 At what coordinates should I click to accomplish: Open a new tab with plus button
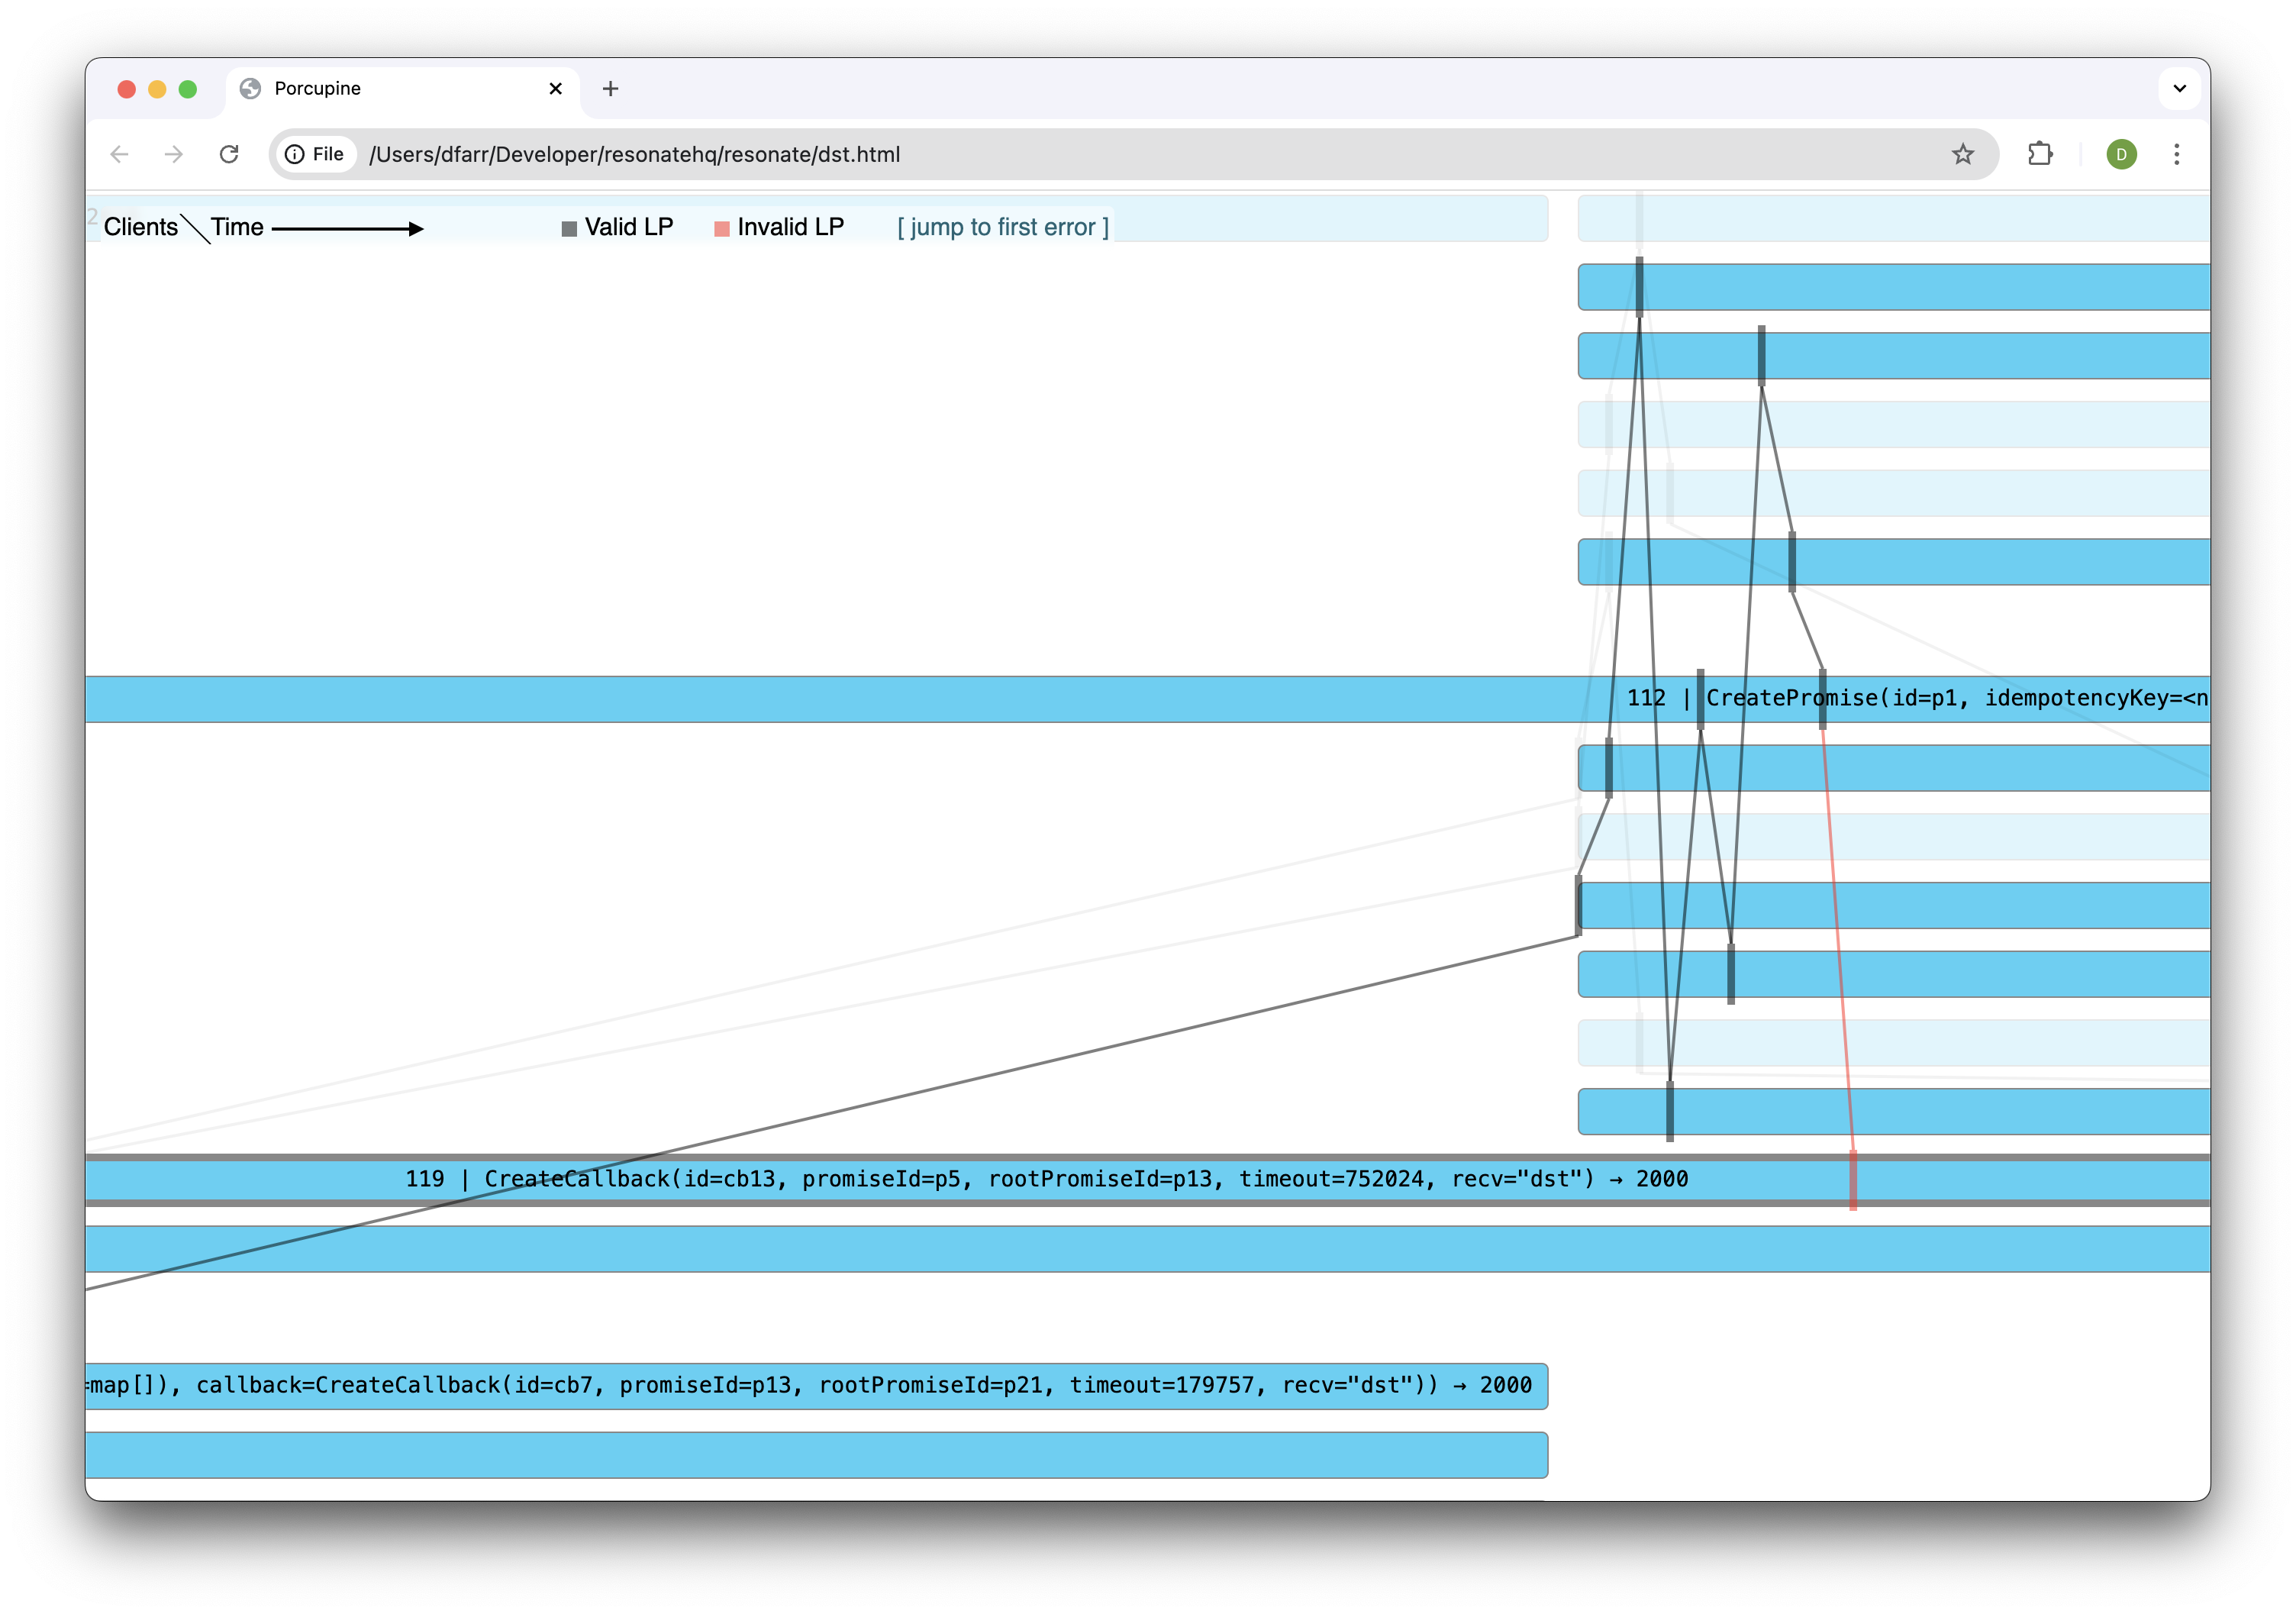pyautogui.click(x=610, y=89)
